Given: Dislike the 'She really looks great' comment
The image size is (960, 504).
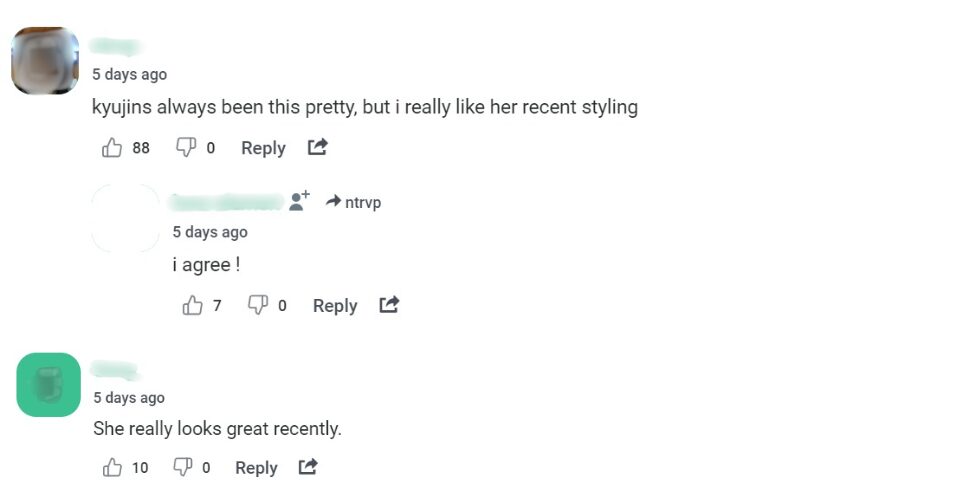Looking at the screenshot, I should click(183, 467).
